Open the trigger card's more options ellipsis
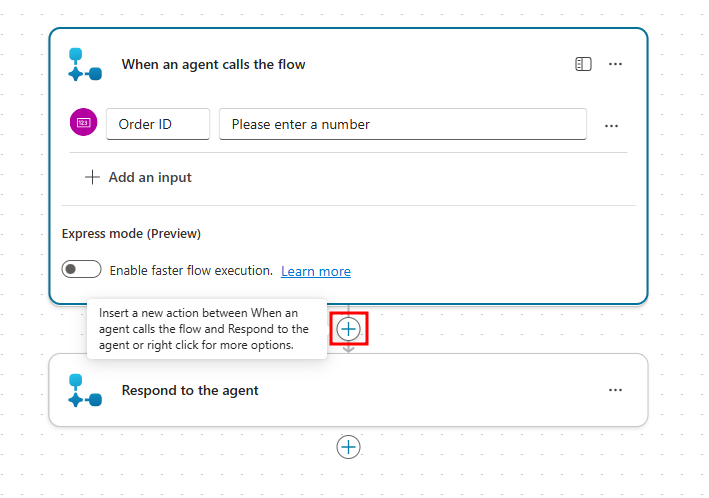Image resolution: width=709 pixels, height=498 pixels. [615, 64]
